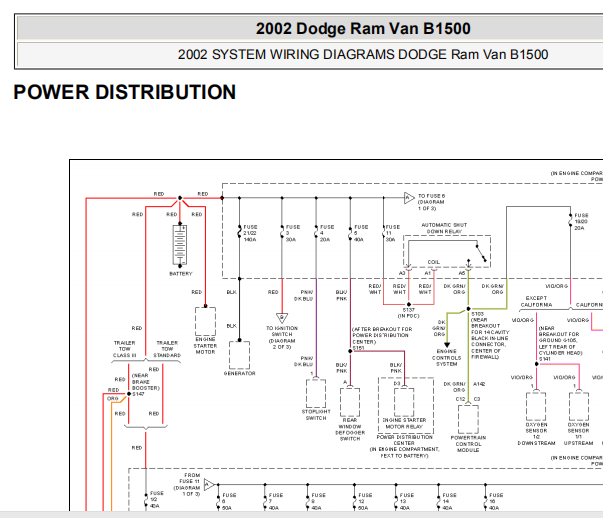Click "TRAILER TOW CLASS III" label
This screenshot has height=518, width=603.
125,349
